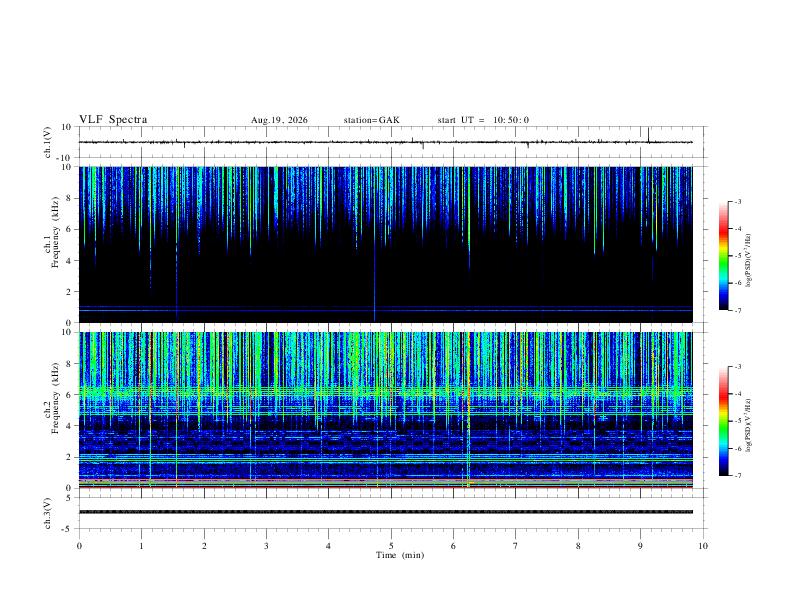Click the 1 minute tick label on the time axis
792x612 pixels.
tap(141, 546)
